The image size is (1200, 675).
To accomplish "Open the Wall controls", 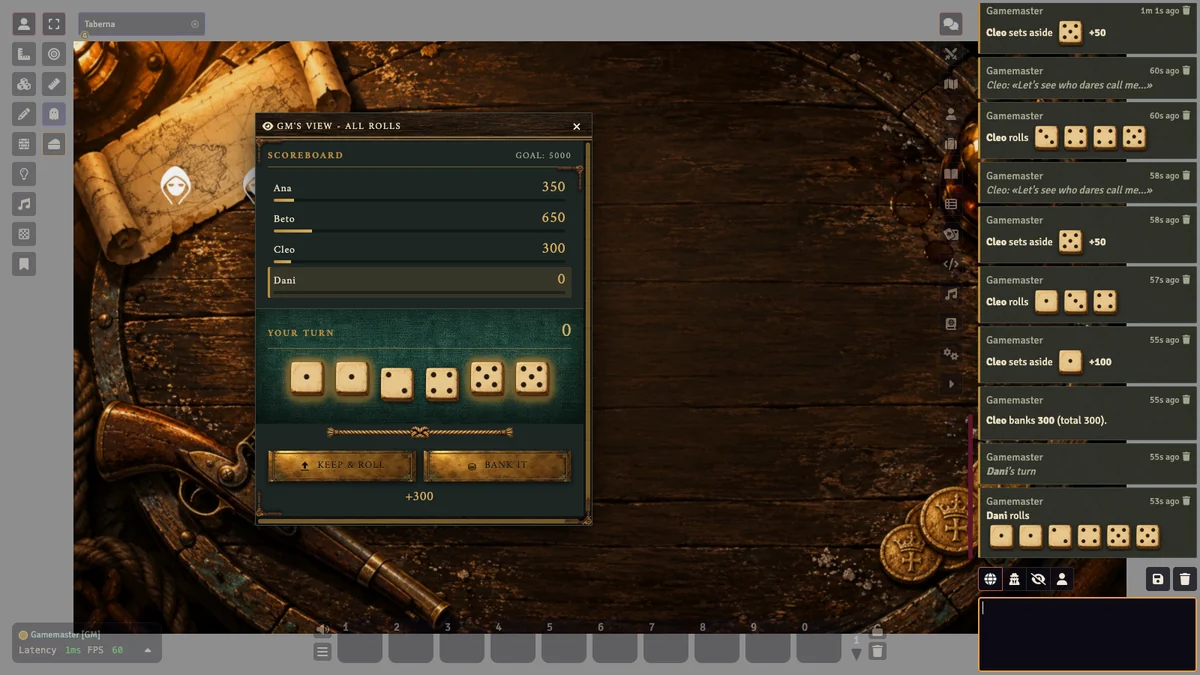I will click(x=24, y=144).
